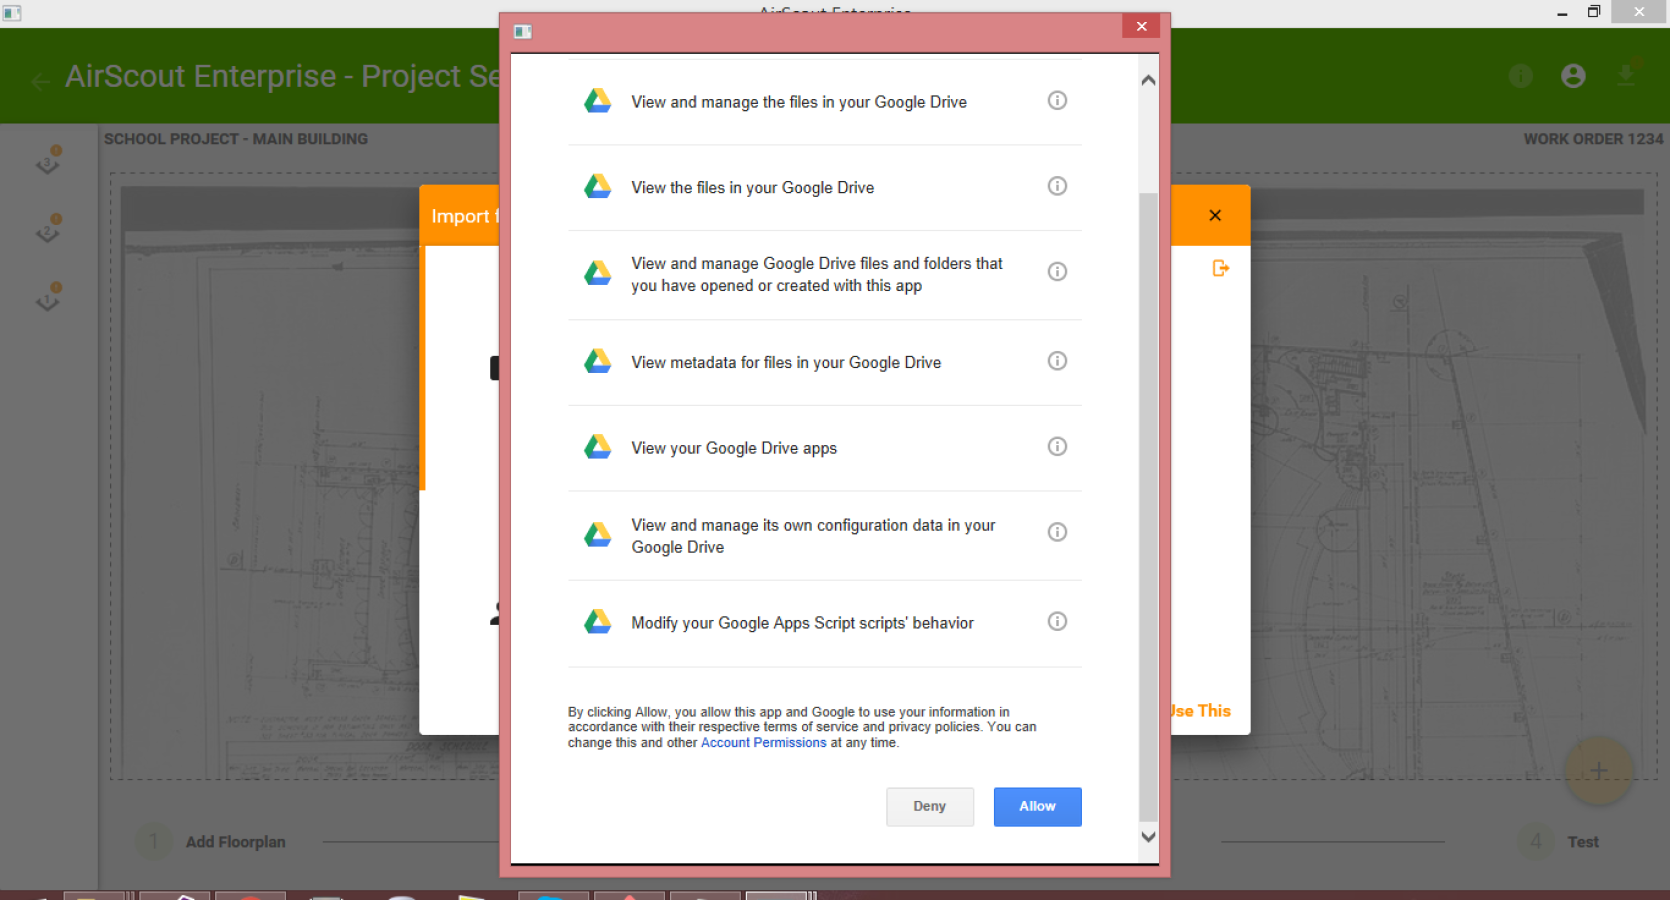Click info icon beside Google Drive apps permission

[x=1057, y=446]
